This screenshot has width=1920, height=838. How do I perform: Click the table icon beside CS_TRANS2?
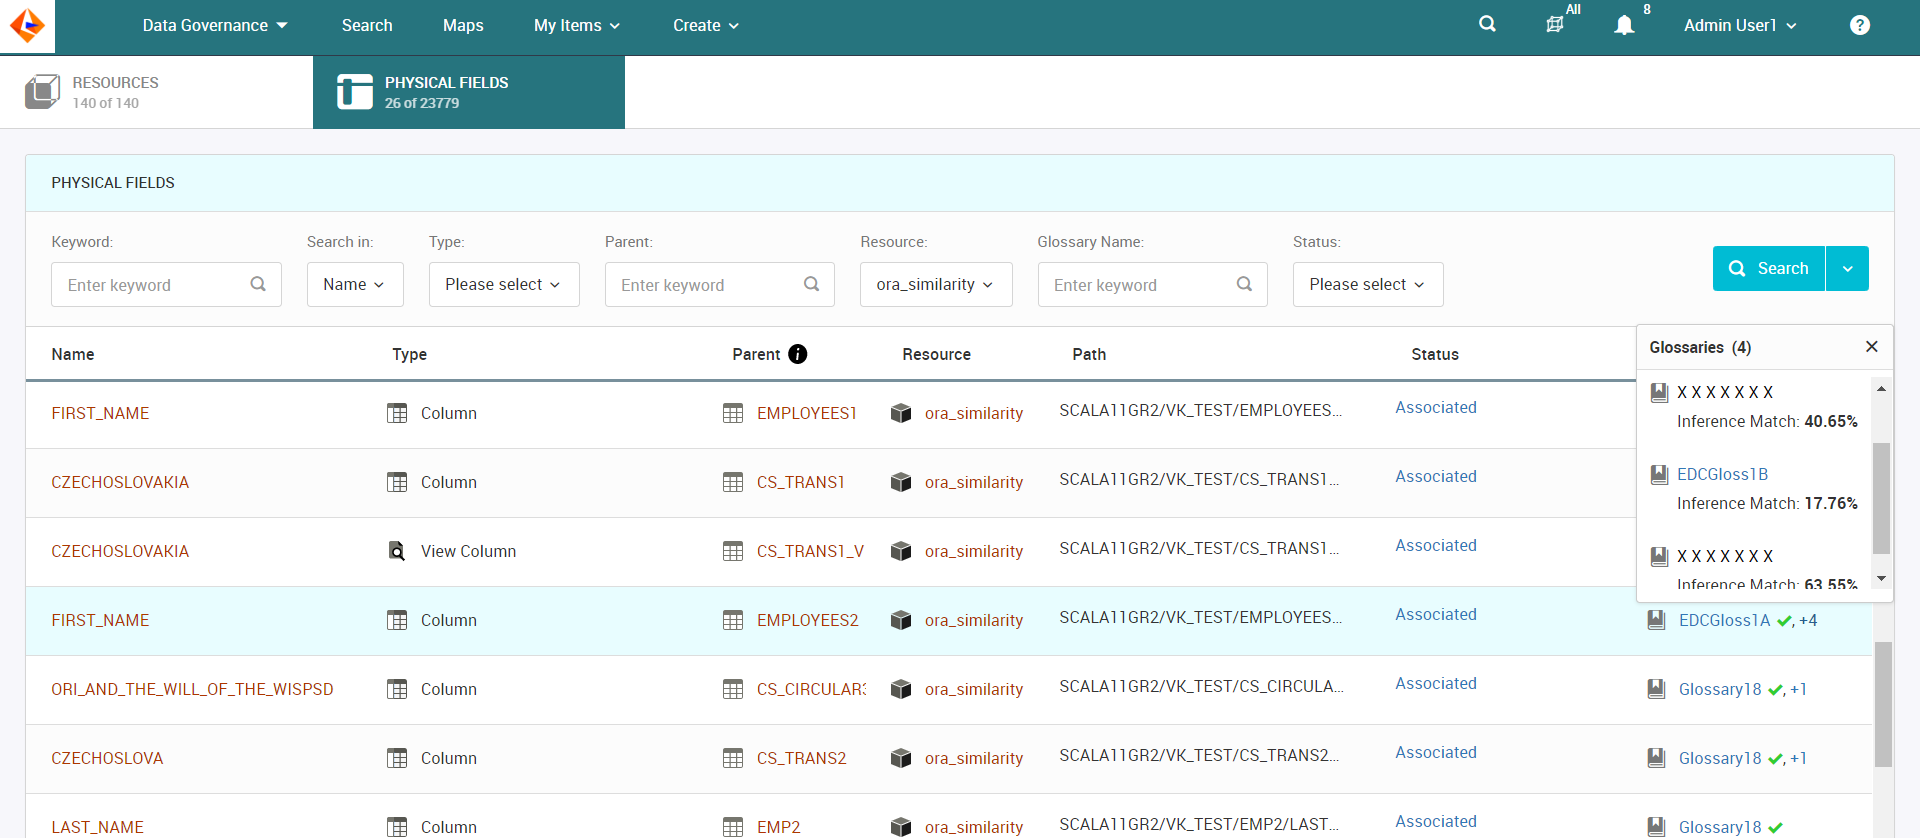pos(733,758)
